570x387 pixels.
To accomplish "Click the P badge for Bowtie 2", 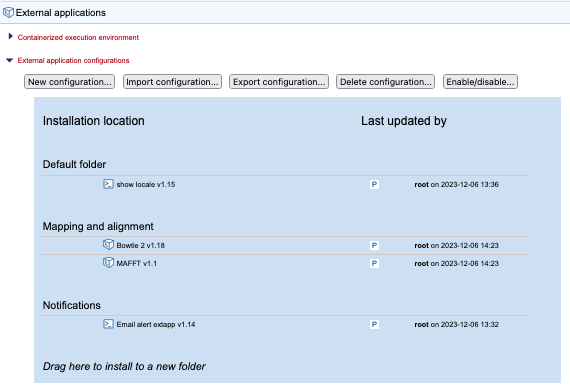I will tap(374, 246).
